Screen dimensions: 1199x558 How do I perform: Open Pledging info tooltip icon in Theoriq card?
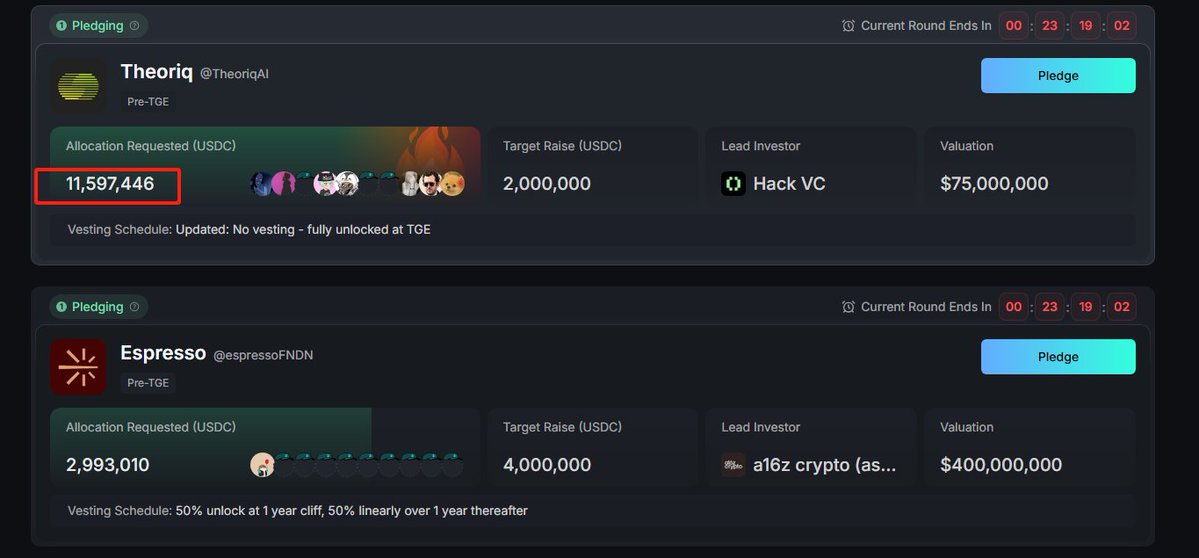(x=135, y=25)
